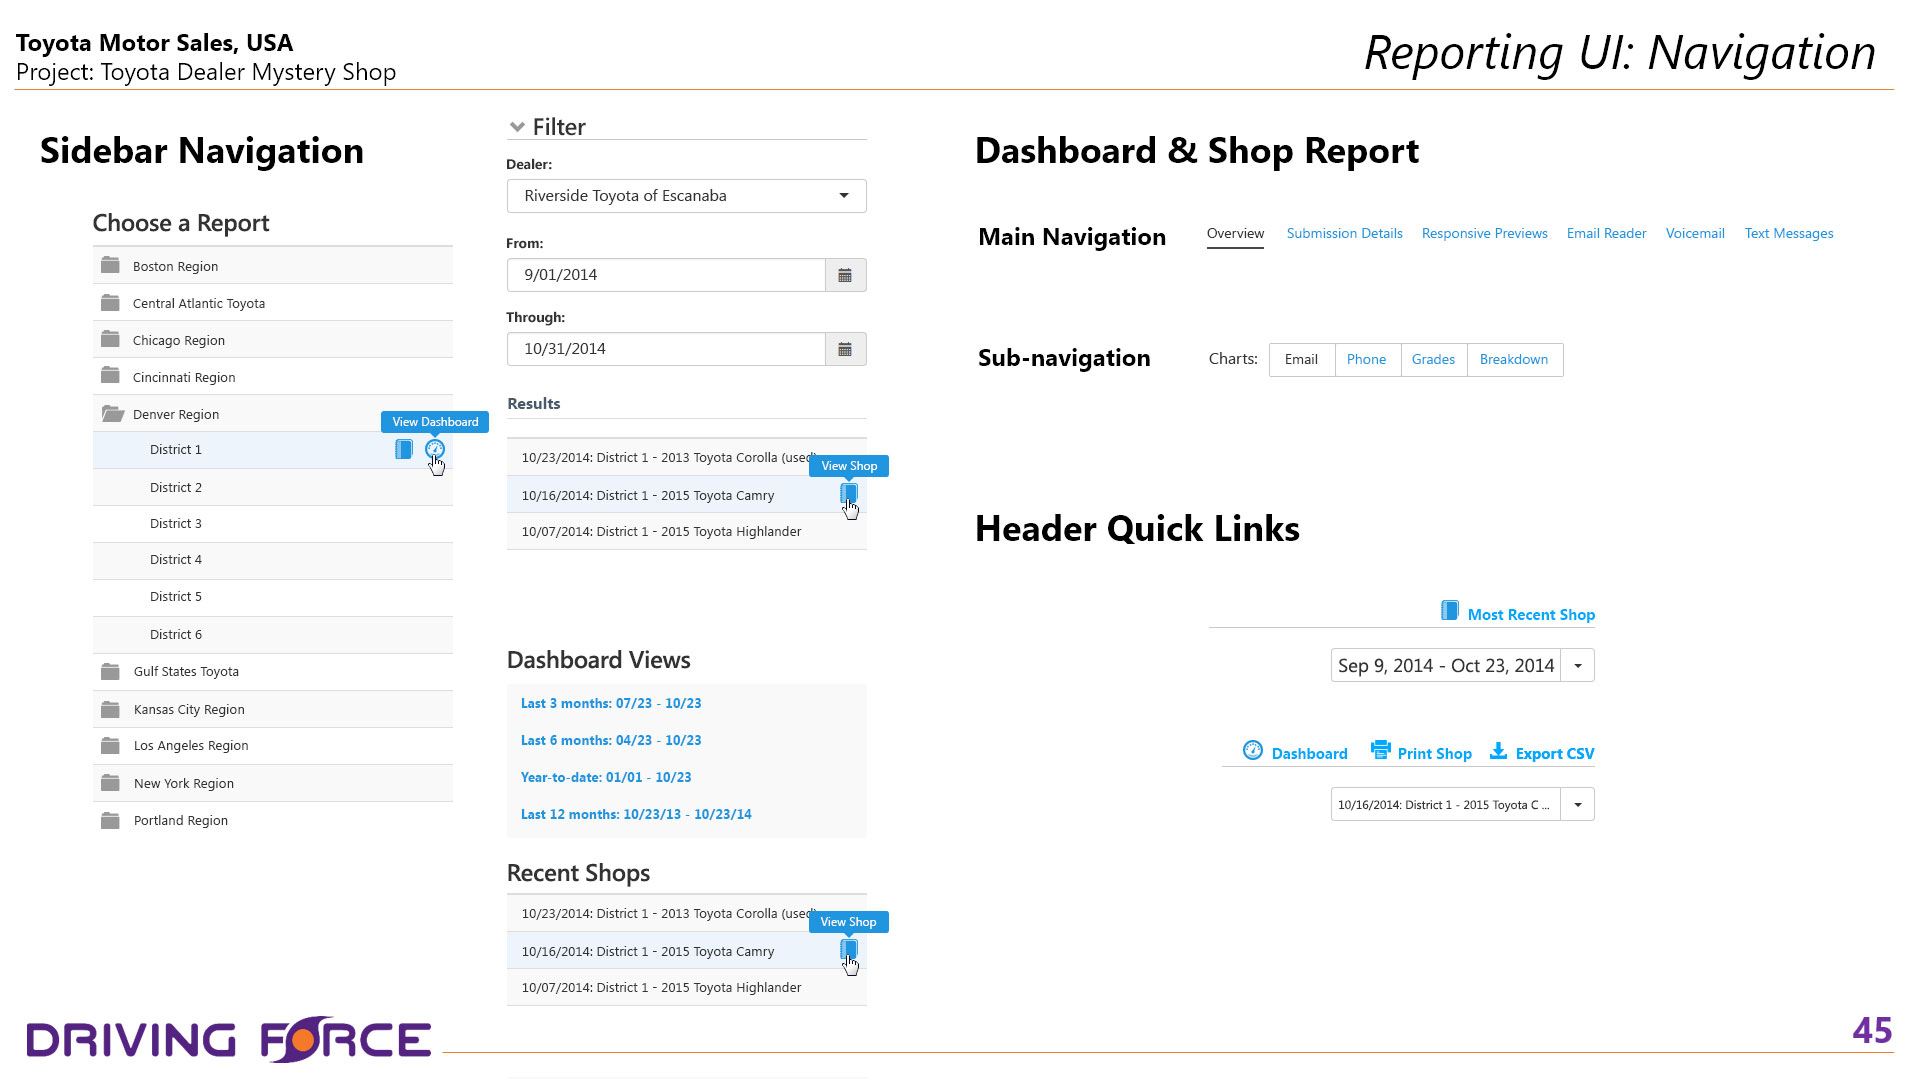Screen dimensions: 1919x1080
Task: Select the 2013 Toyota Corolla result under Results
Action: coord(686,458)
